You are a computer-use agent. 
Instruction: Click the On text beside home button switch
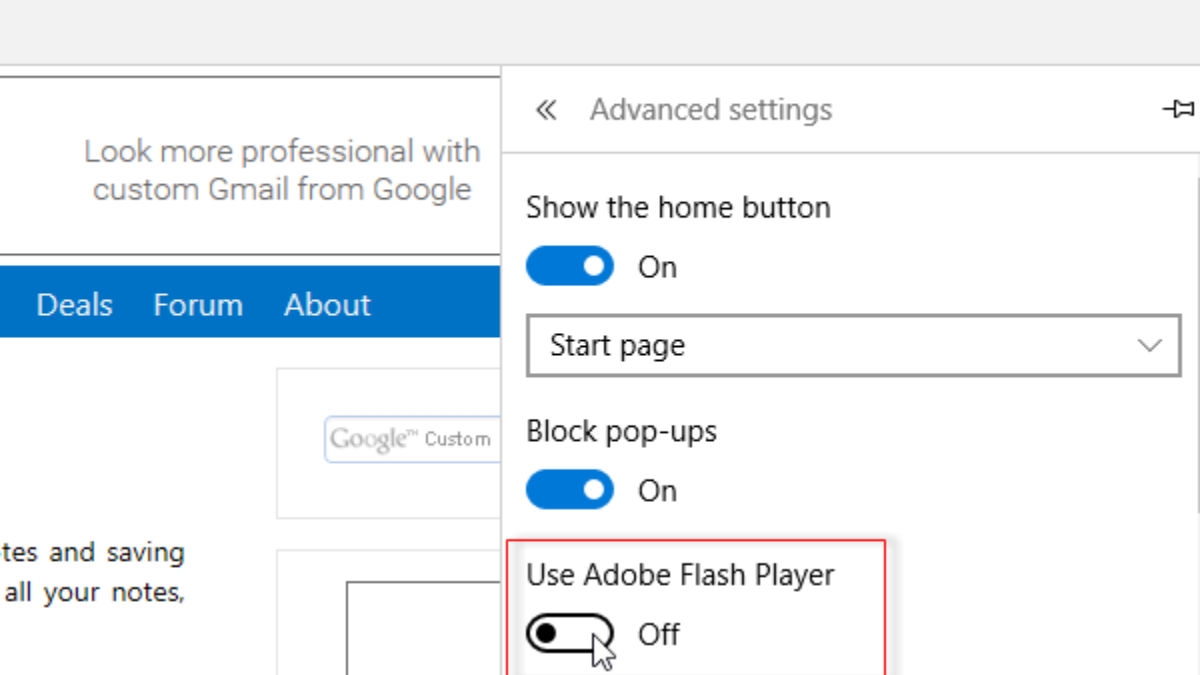coord(657,267)
